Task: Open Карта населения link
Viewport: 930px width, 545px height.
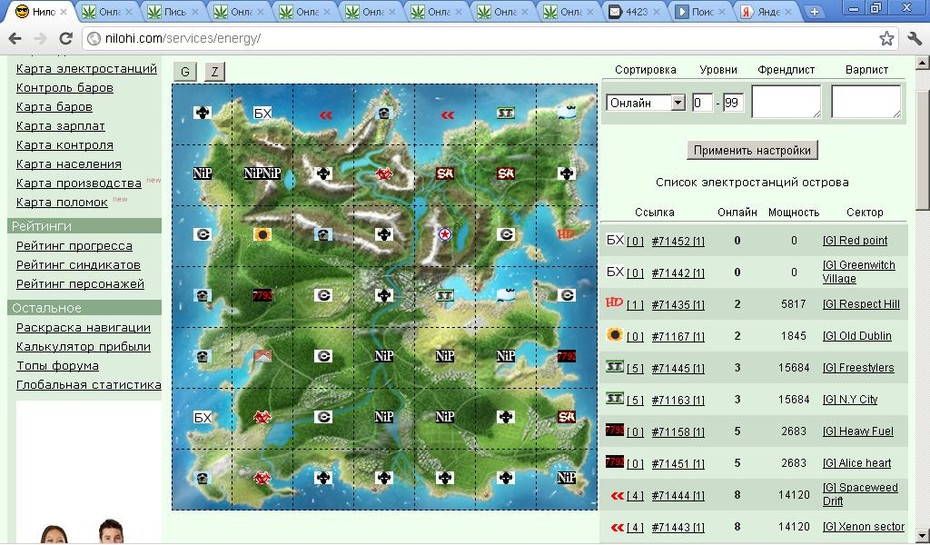Action: coord(69,164)
